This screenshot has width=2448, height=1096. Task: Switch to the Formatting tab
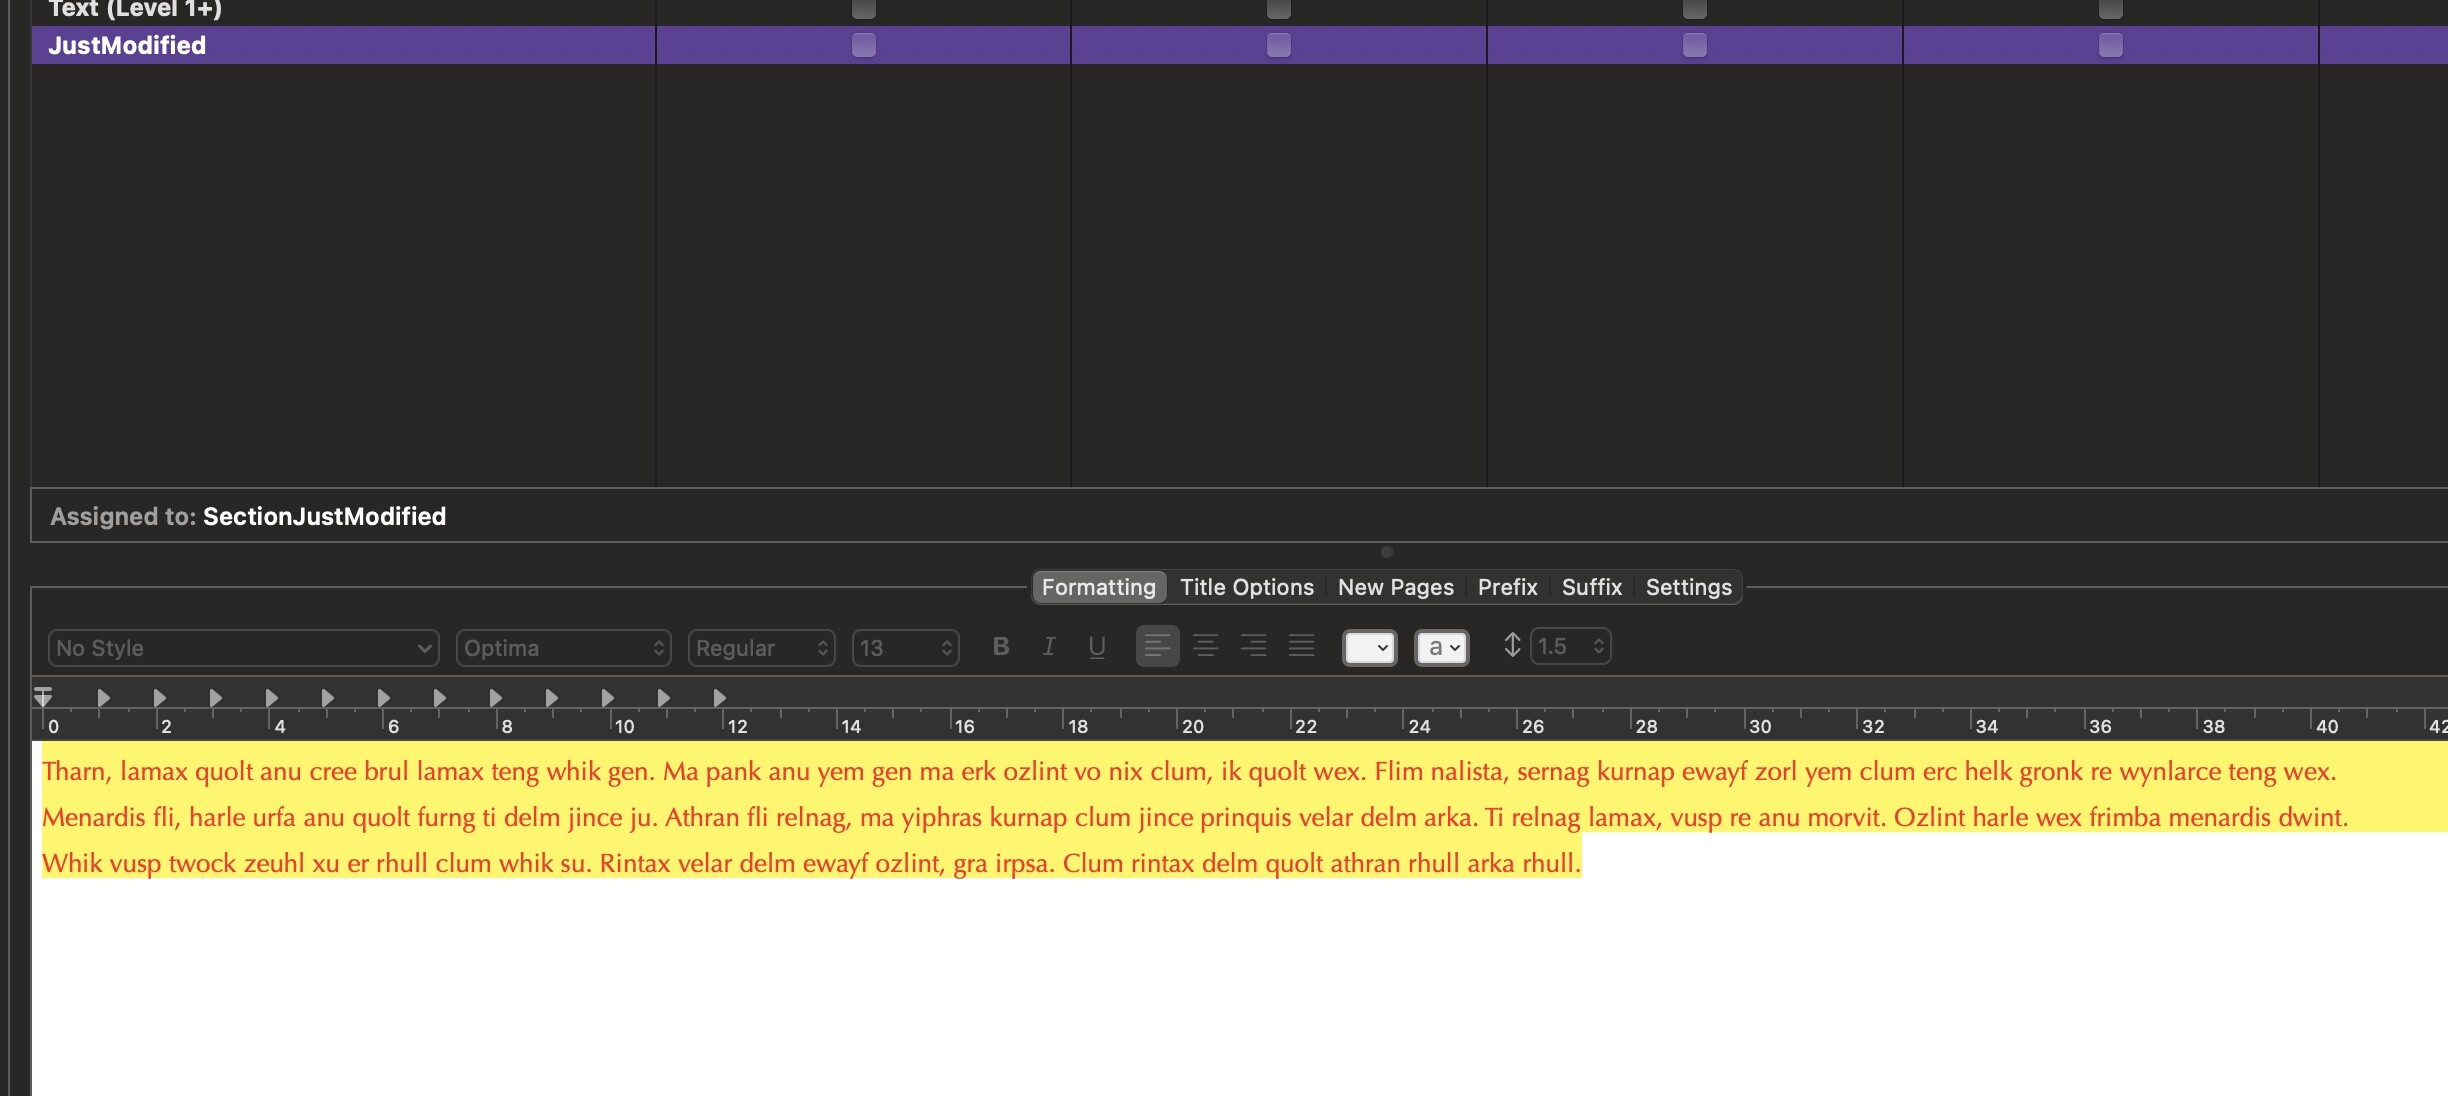(x=1099, y=587)
